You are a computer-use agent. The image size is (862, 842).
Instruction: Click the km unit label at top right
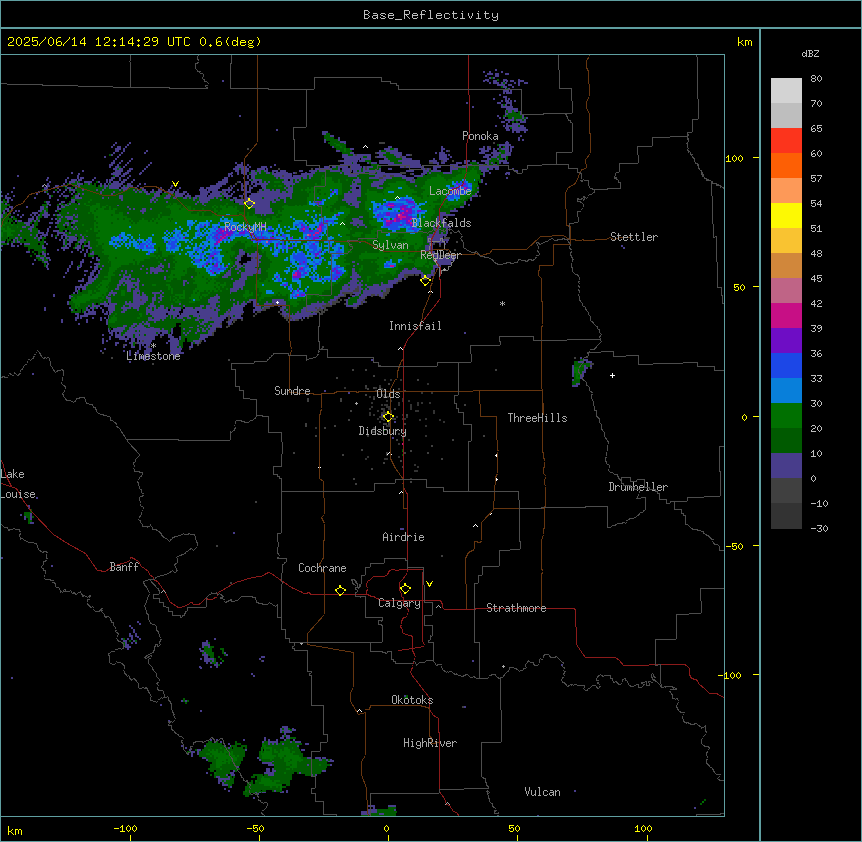click(744, 42)
